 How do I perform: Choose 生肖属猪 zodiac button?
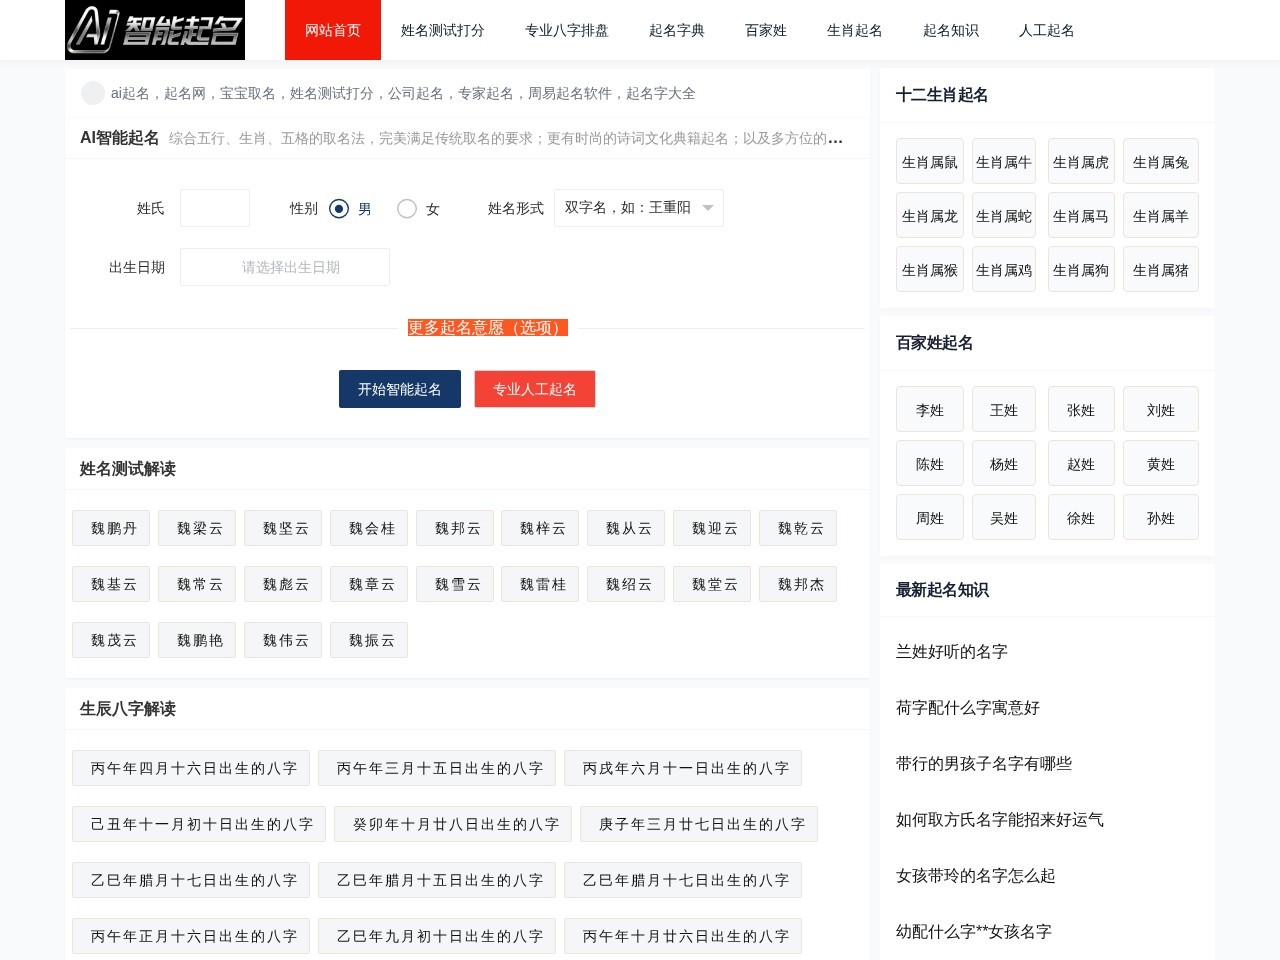[1161, 269]
